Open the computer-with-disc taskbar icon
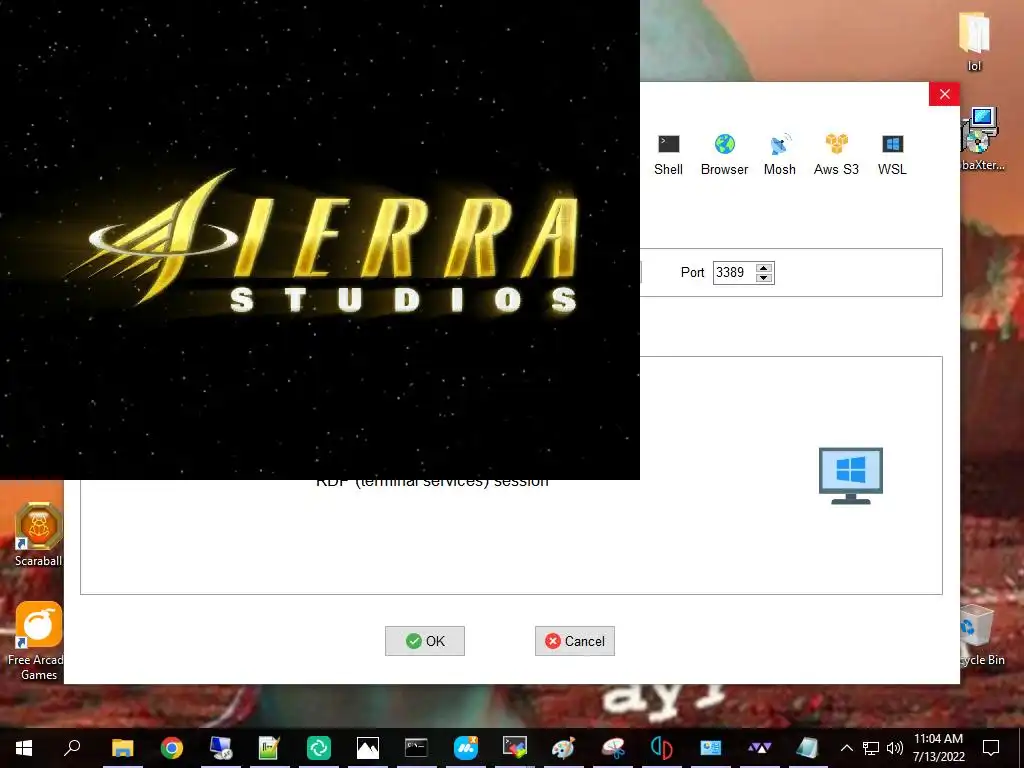This screenshot has height=768, width=1024. 221,748
